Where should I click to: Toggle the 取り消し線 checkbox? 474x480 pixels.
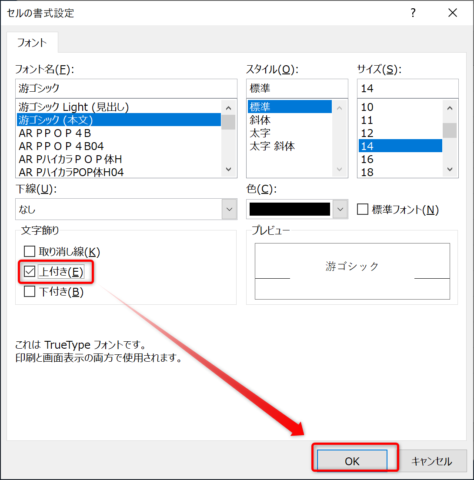(30, 251)
